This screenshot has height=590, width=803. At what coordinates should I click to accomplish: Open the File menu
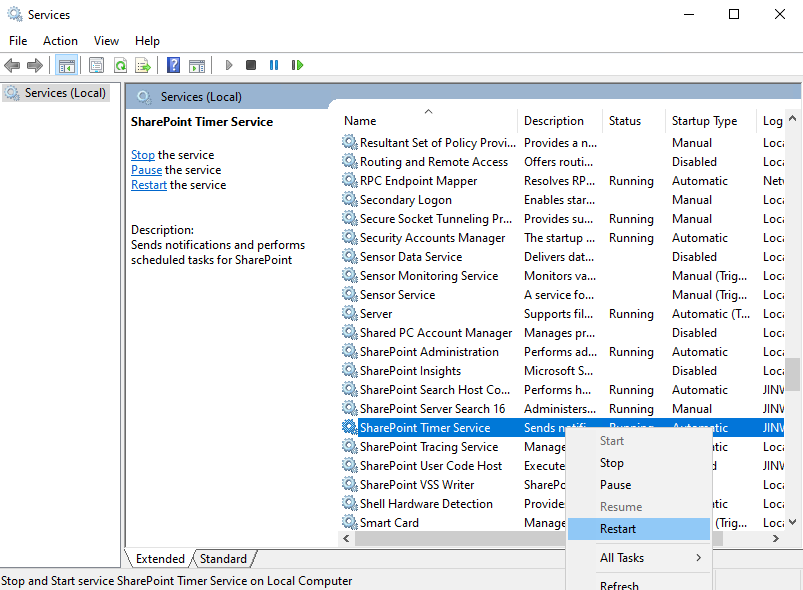point(18,41)
